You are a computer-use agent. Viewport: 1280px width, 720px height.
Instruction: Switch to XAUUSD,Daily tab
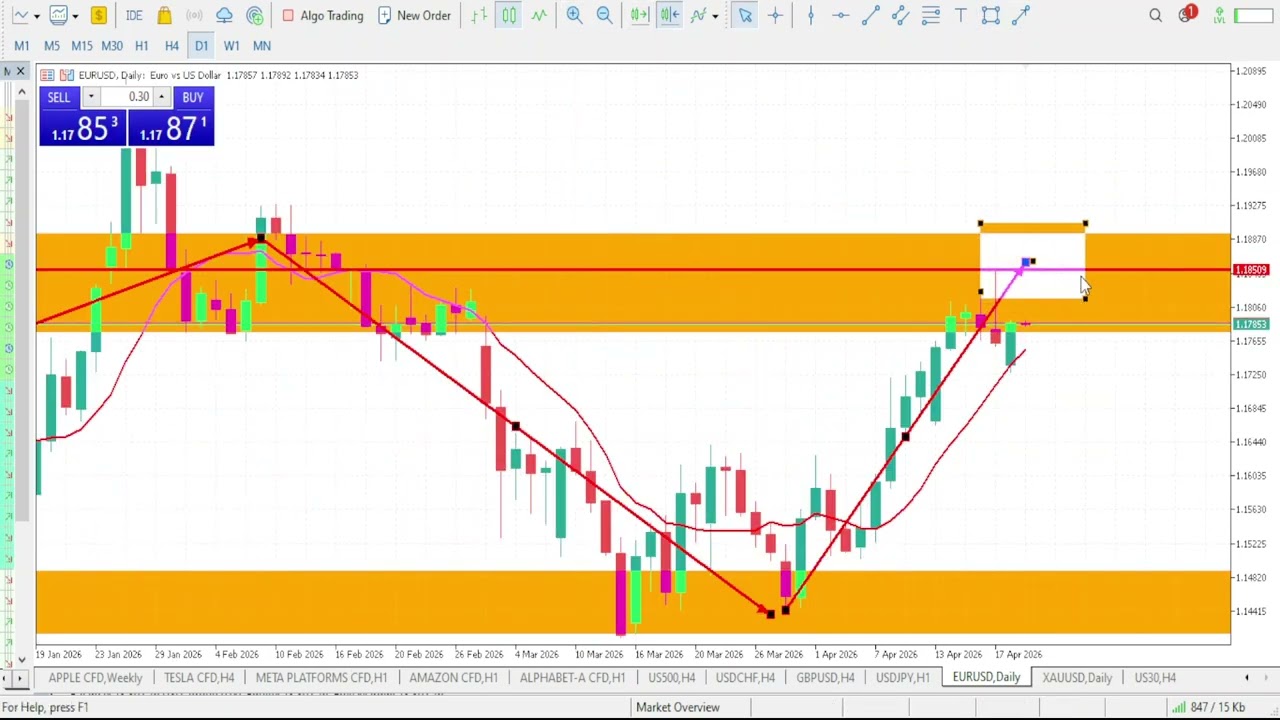coord(1077,677)
